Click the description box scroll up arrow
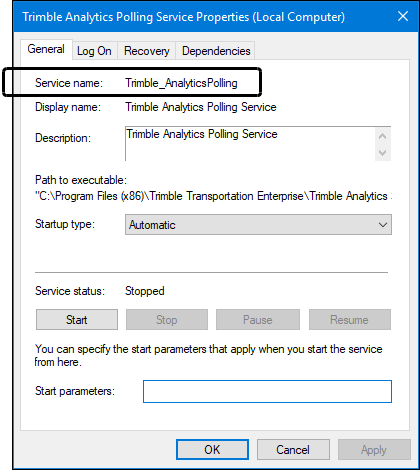Screen dimensions: 420x470 (383, 136)
